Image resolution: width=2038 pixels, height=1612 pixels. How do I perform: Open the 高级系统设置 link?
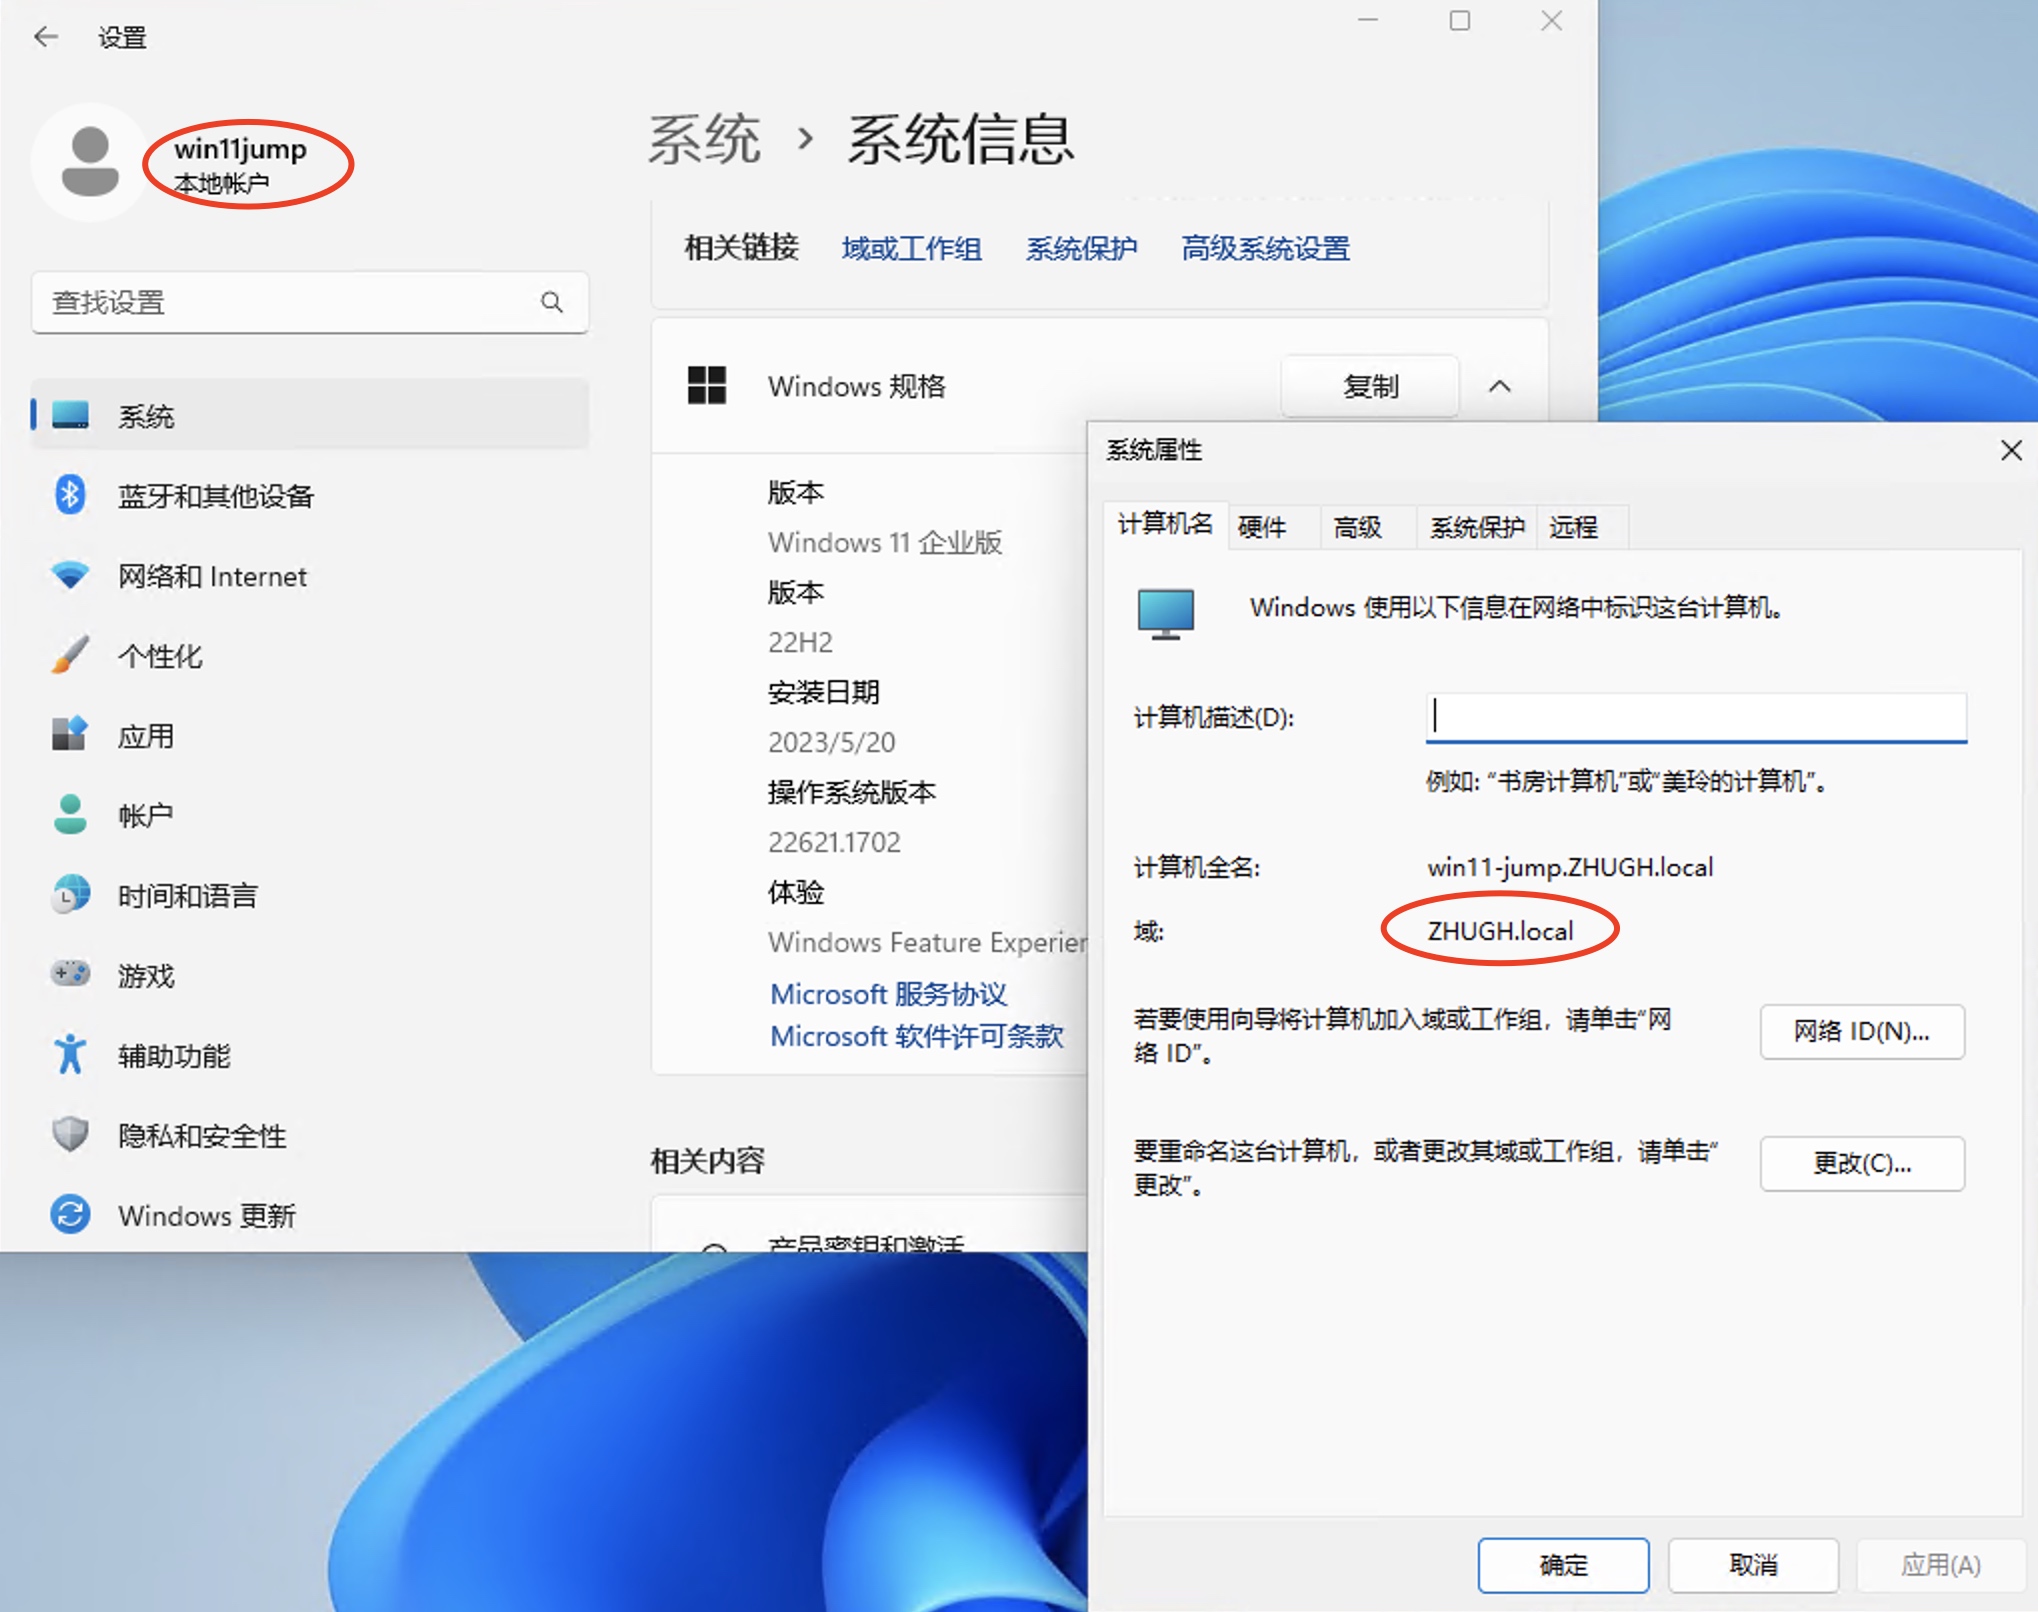pos(1265,248)
